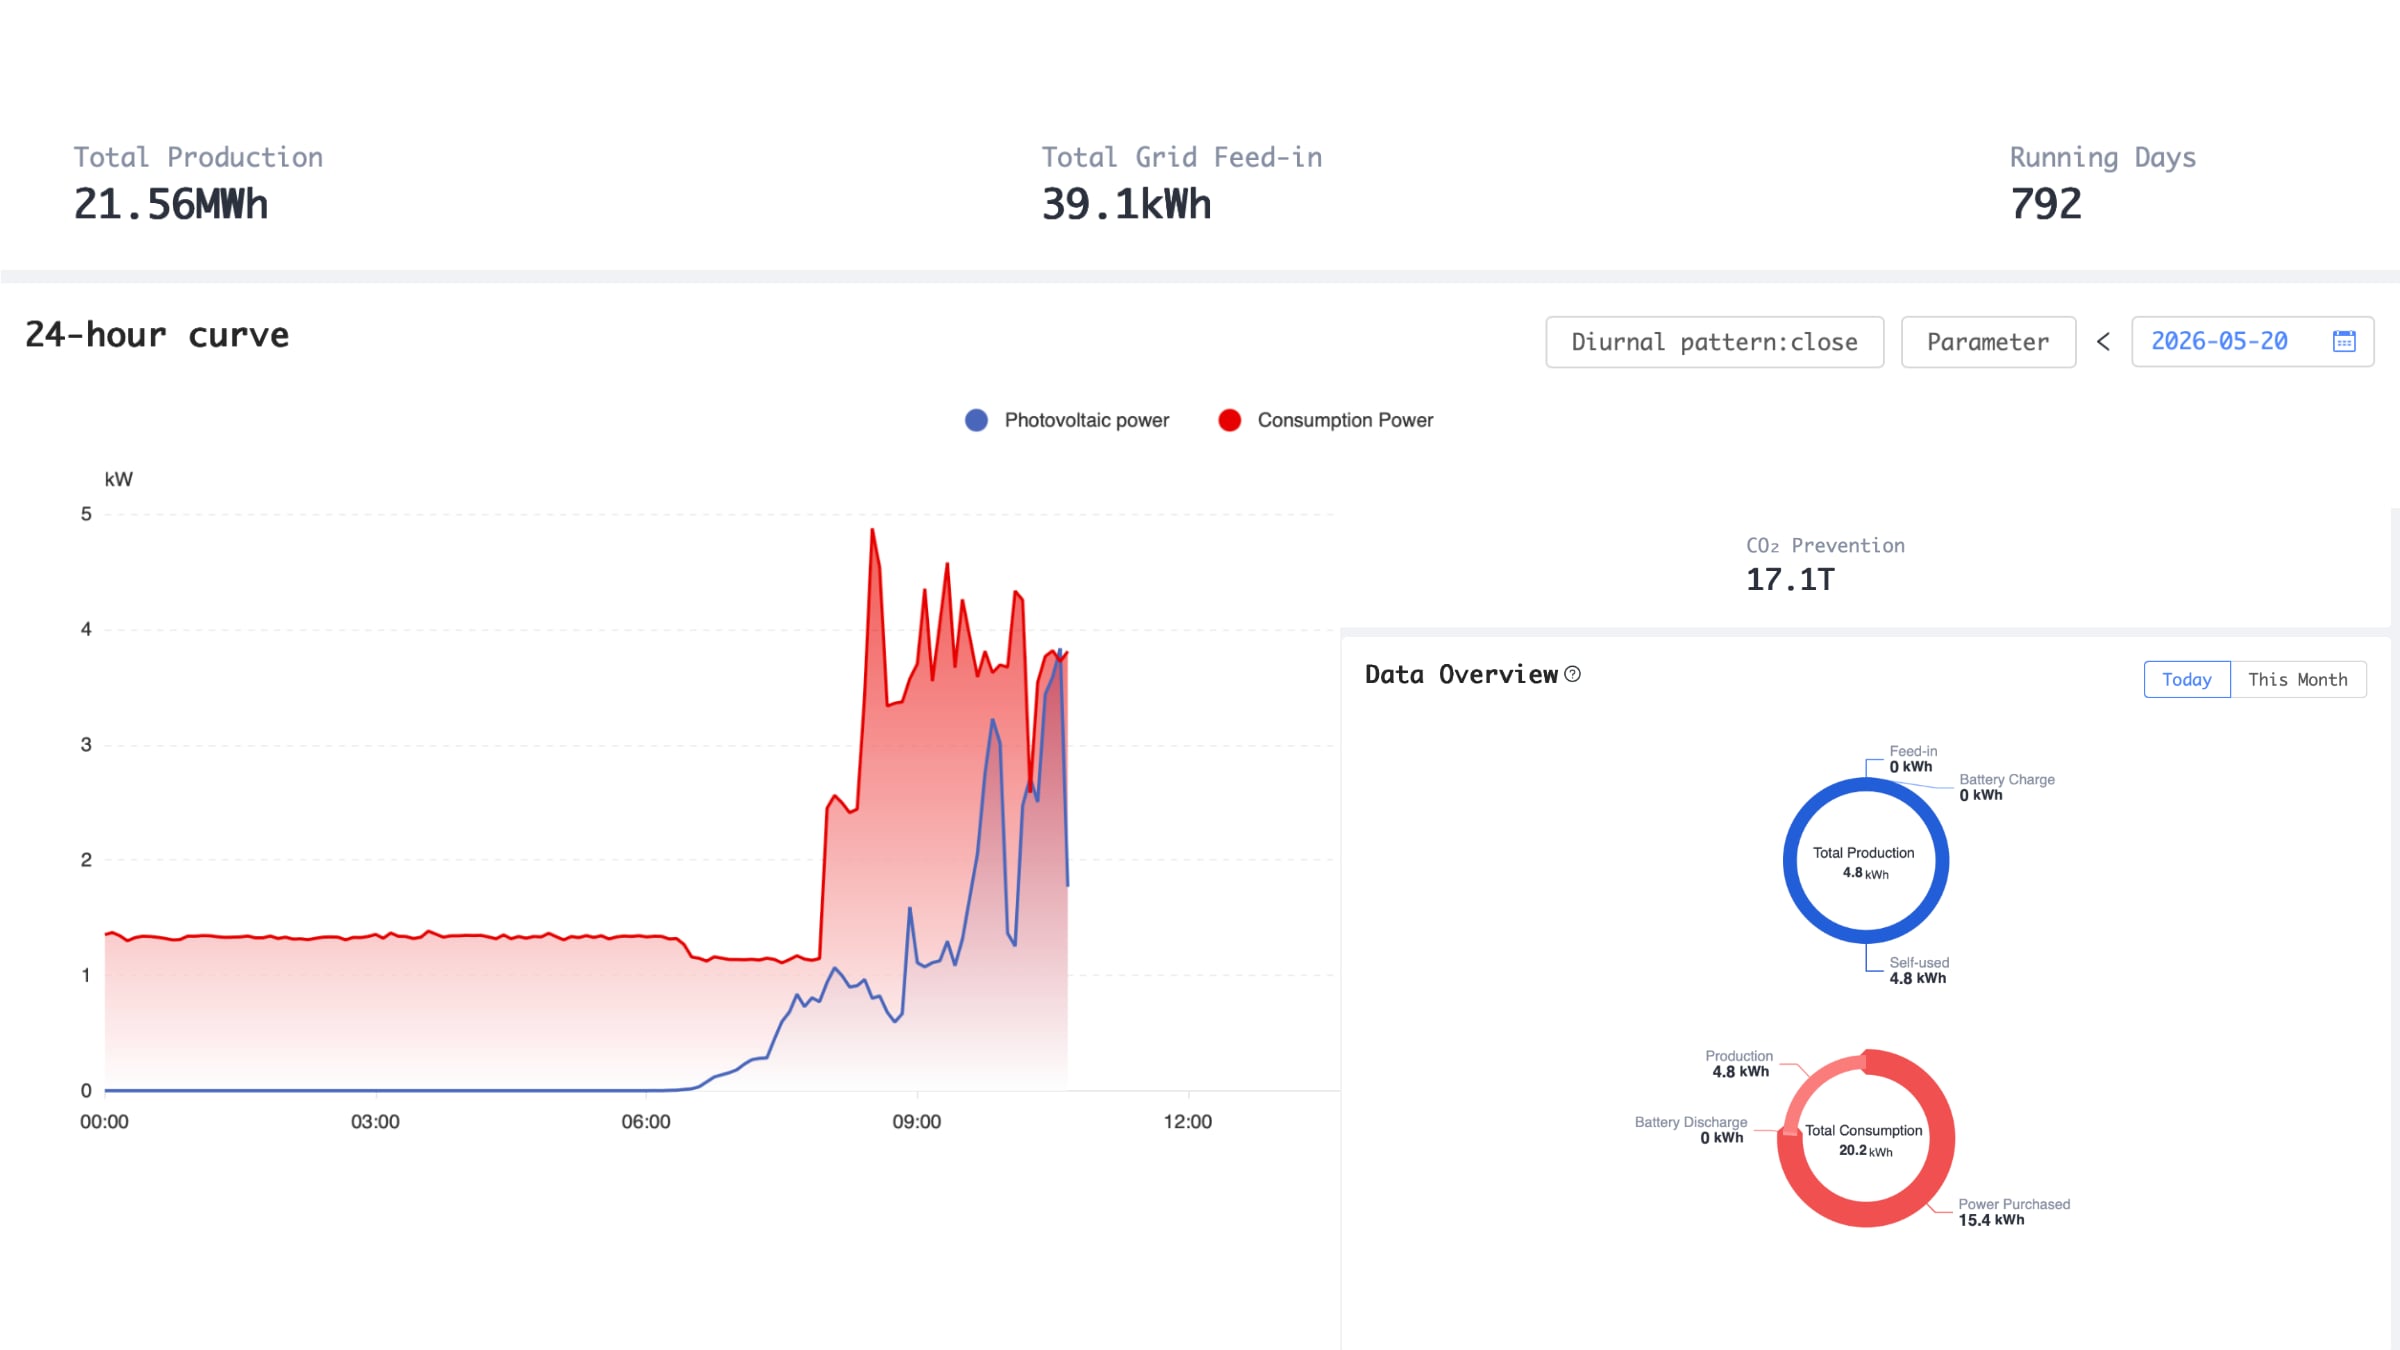This screenshot has width=2400, height=1350.
Task: Click the Battery Charge 0 kWh label
Action: click(x=2007, y=787)
